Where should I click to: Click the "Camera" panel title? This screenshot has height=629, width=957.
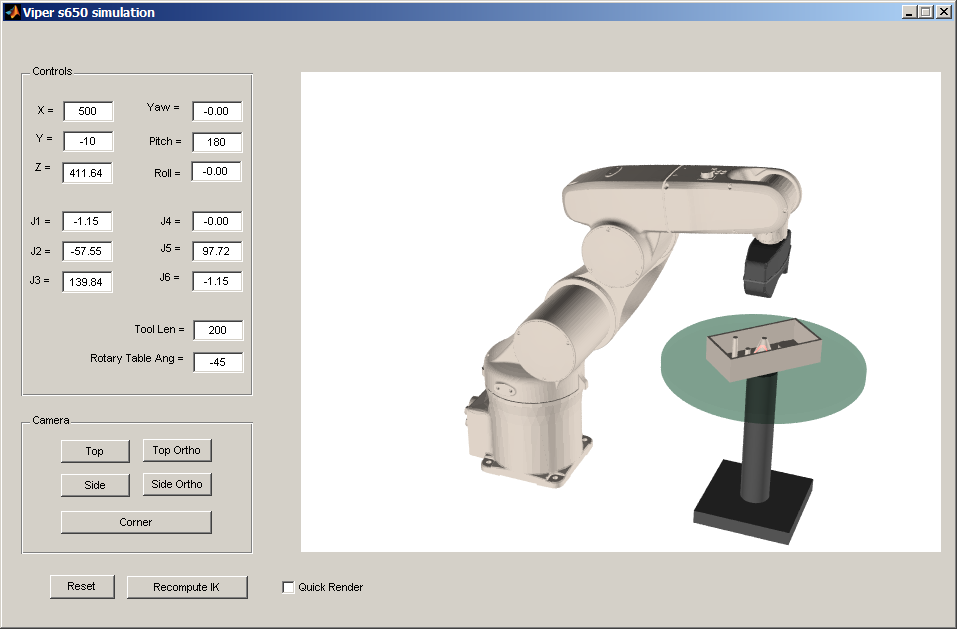[x=51, y=420]
